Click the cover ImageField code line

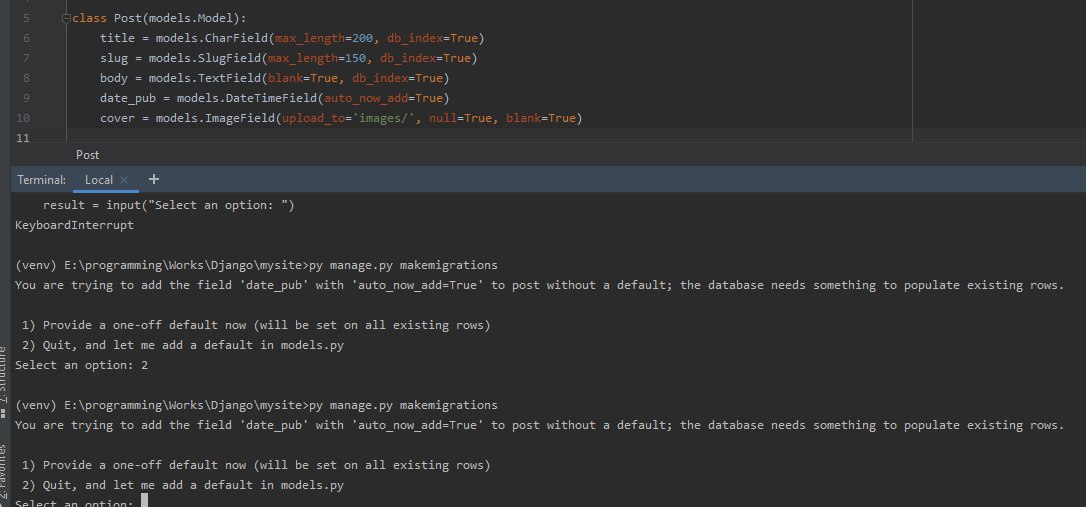click(x=341, y=118)
